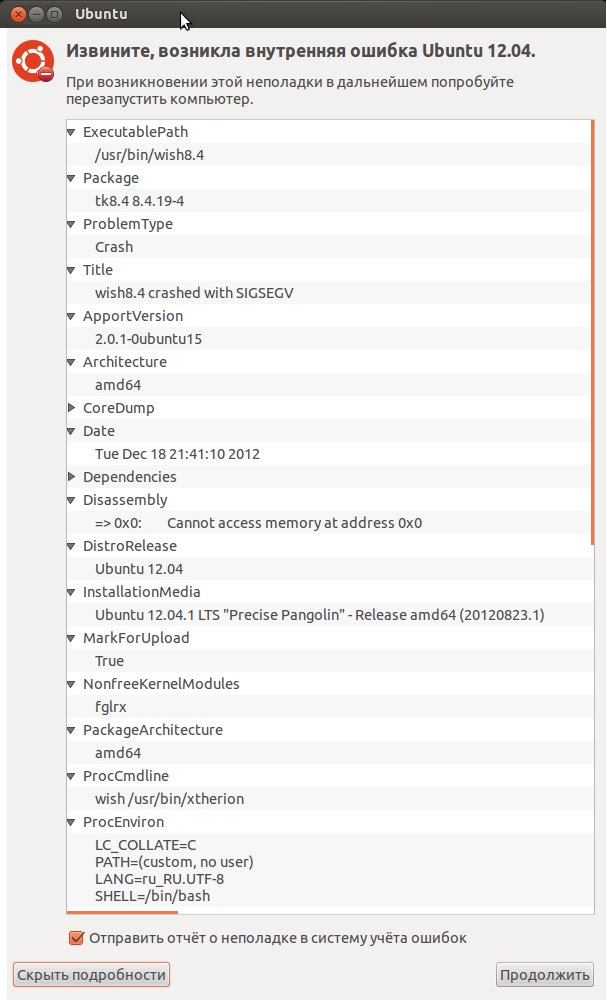Image resolution: width=607 pixels, height=1000 pixels.
Task: Click the Скрыть подробности button
Action: tap(91, 974)
